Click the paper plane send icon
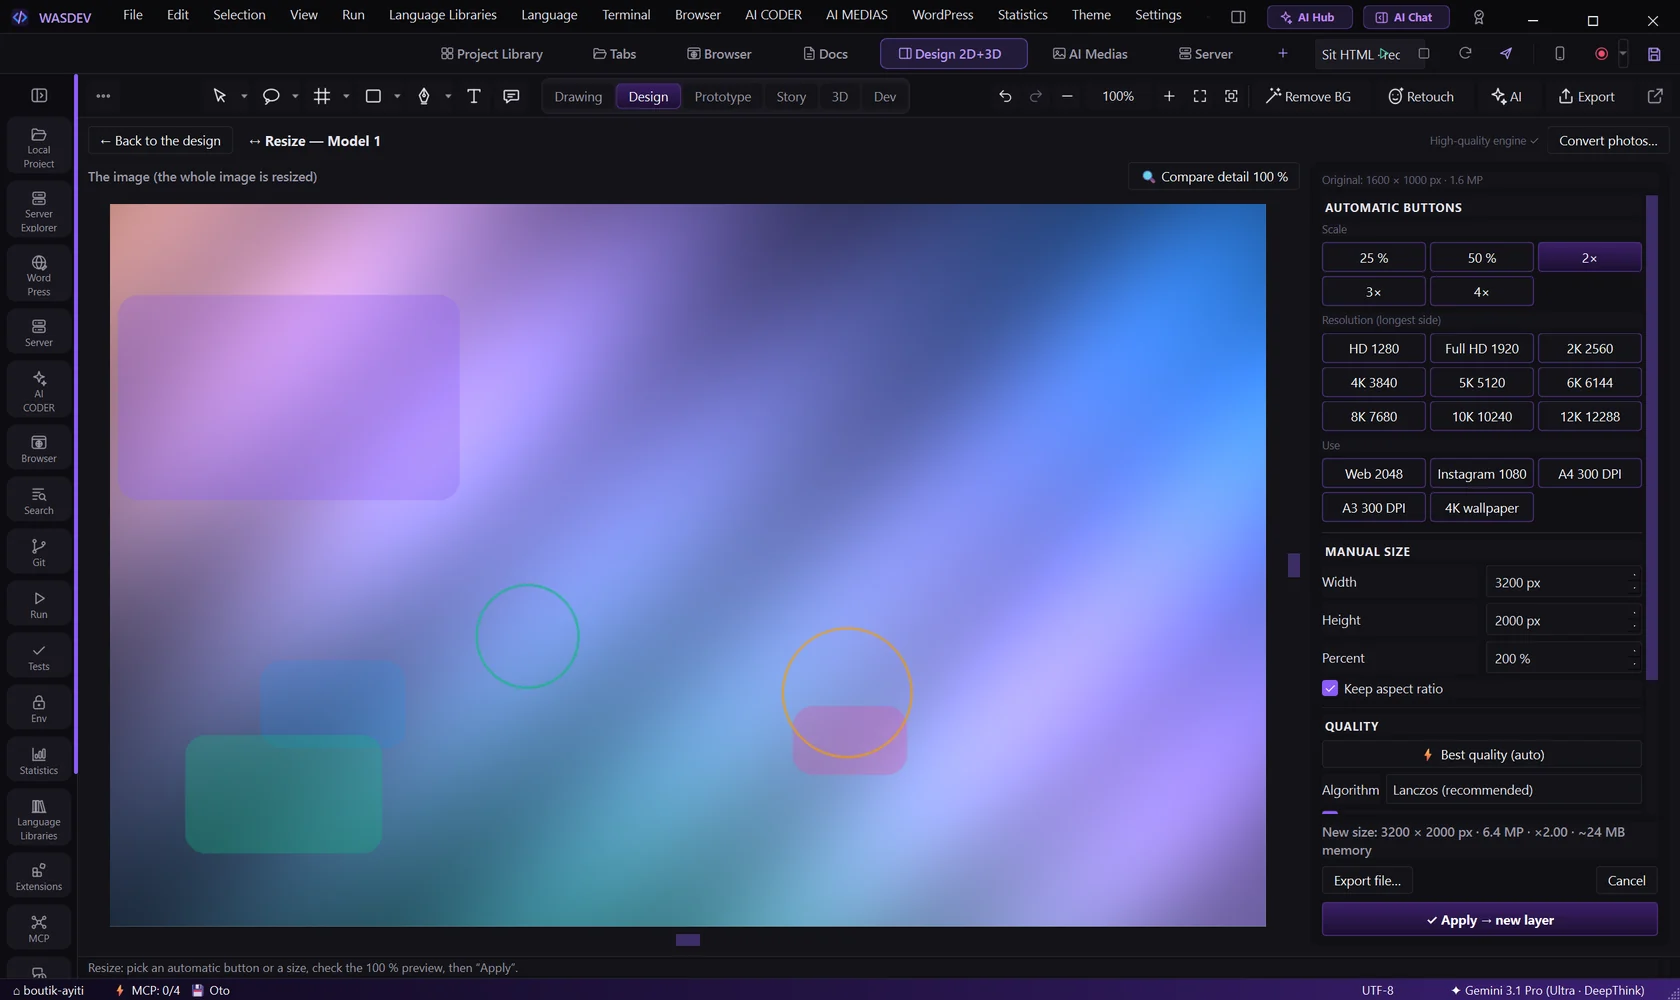 [x=1506, y=54]
